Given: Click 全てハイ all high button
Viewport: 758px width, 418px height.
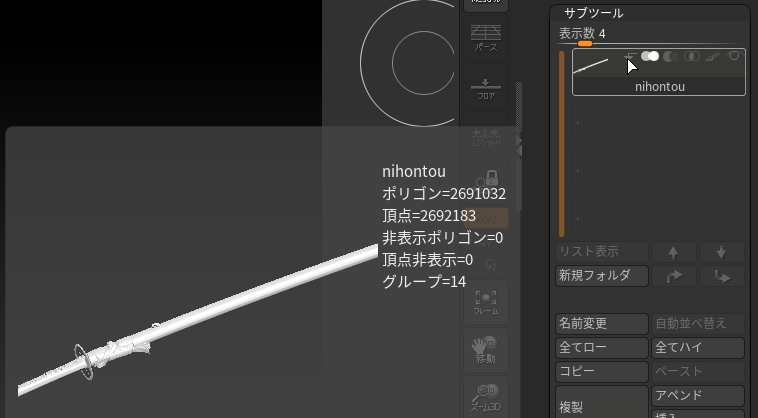Looking at the screenshot, I should [x=698, y=347].
